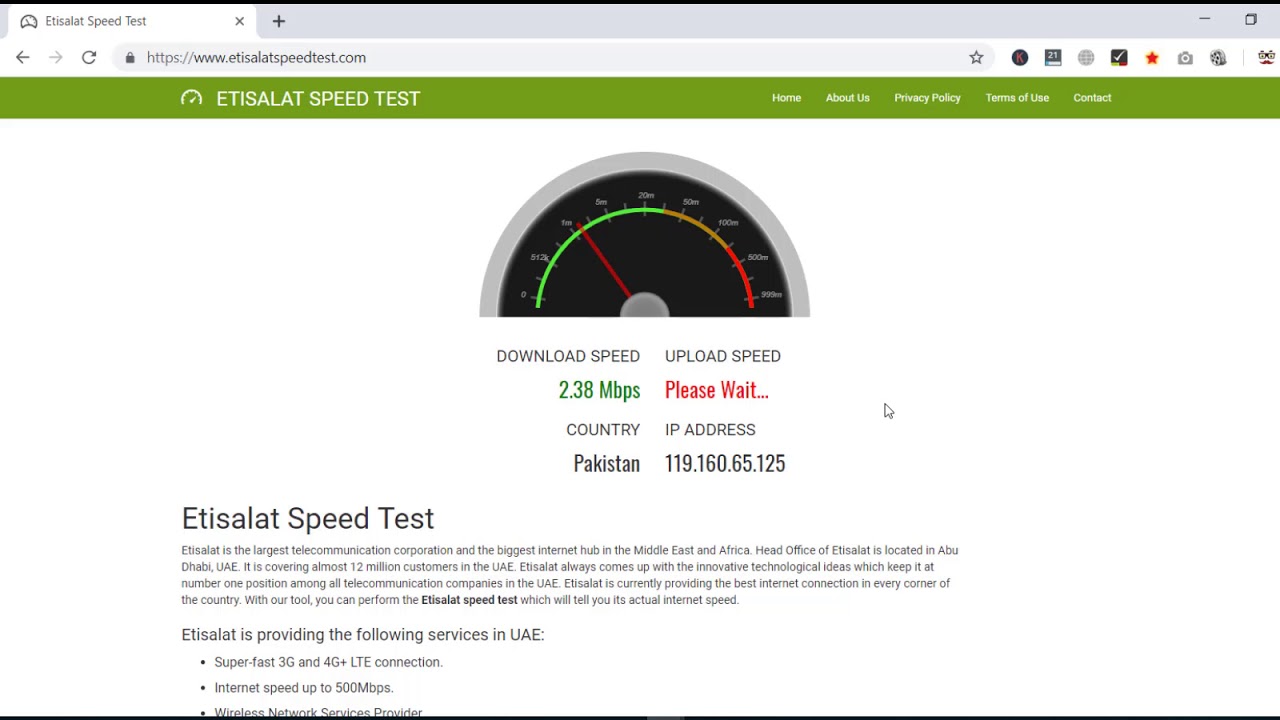Screen dimensions: 1280x720
Task: Click the speedometer logo icon in header
Action: (191, 98)
